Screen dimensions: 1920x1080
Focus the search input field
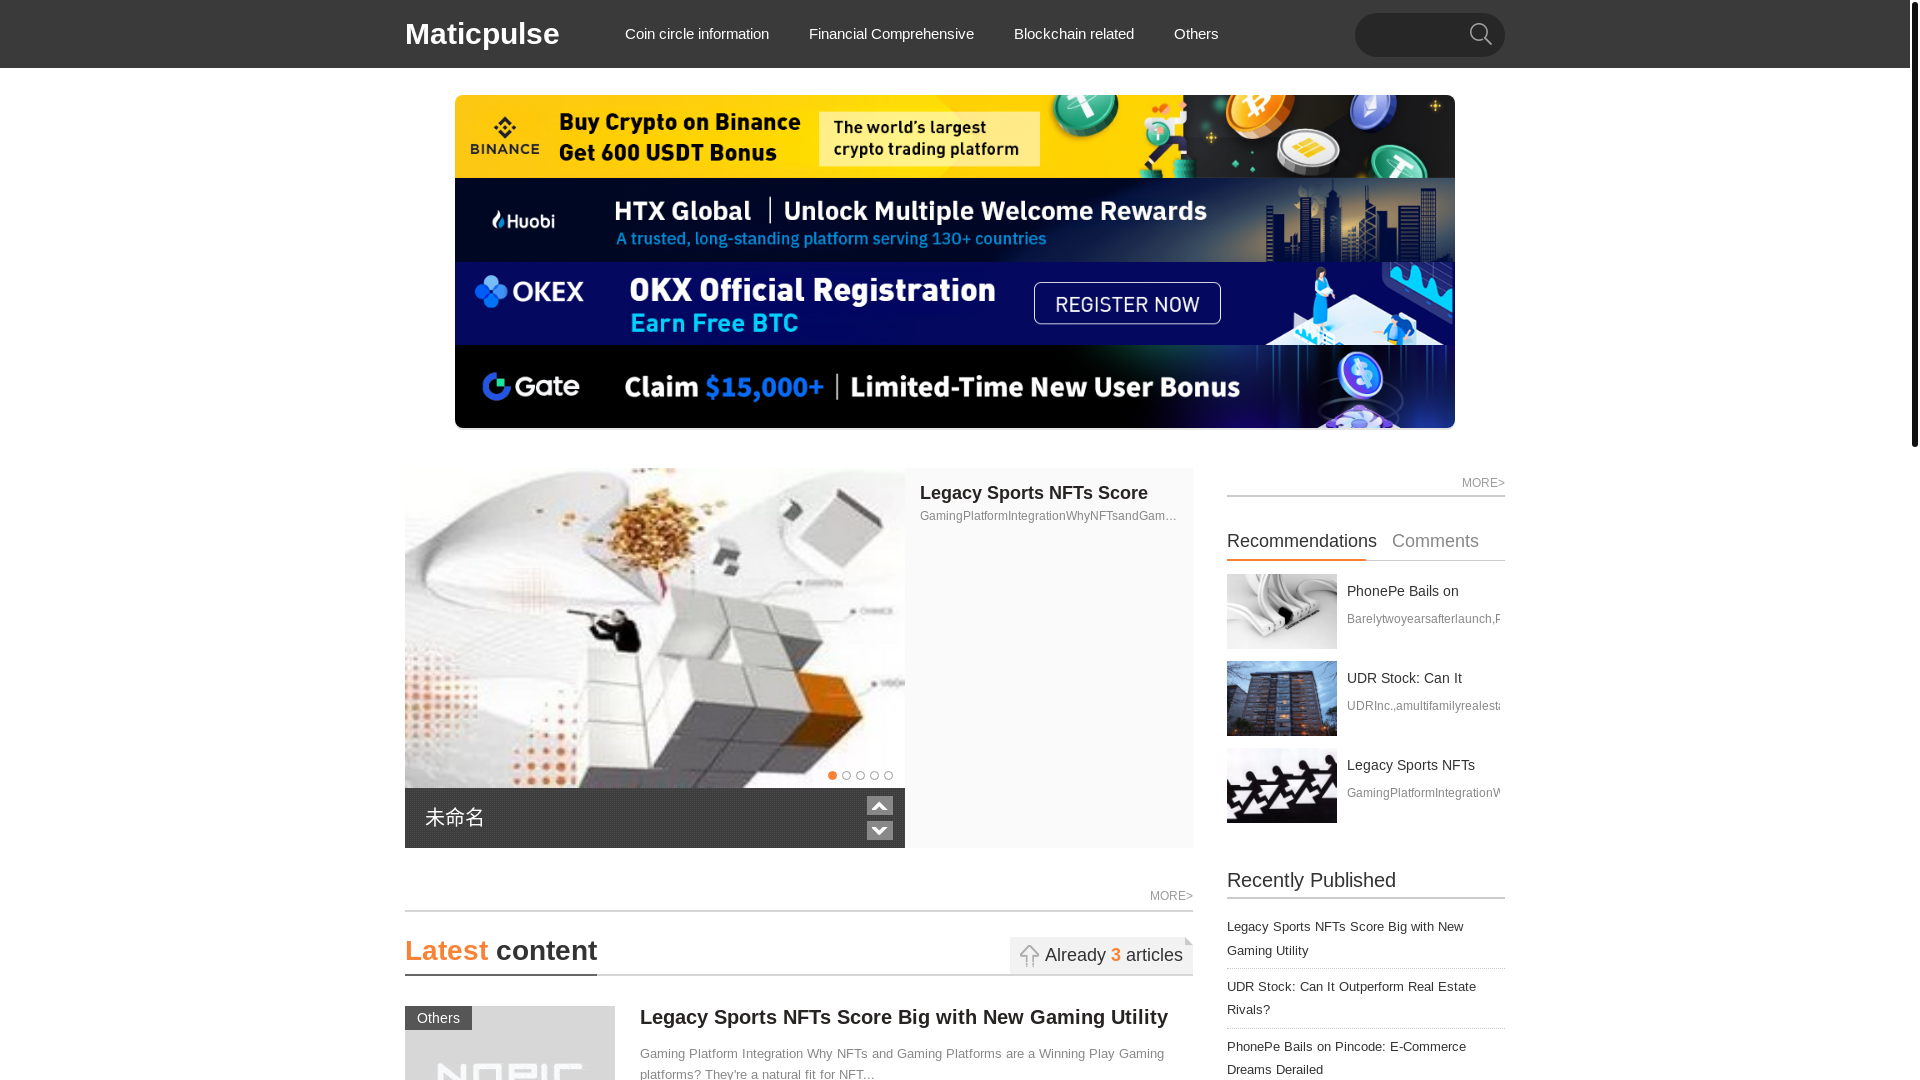pos(1412,35)
